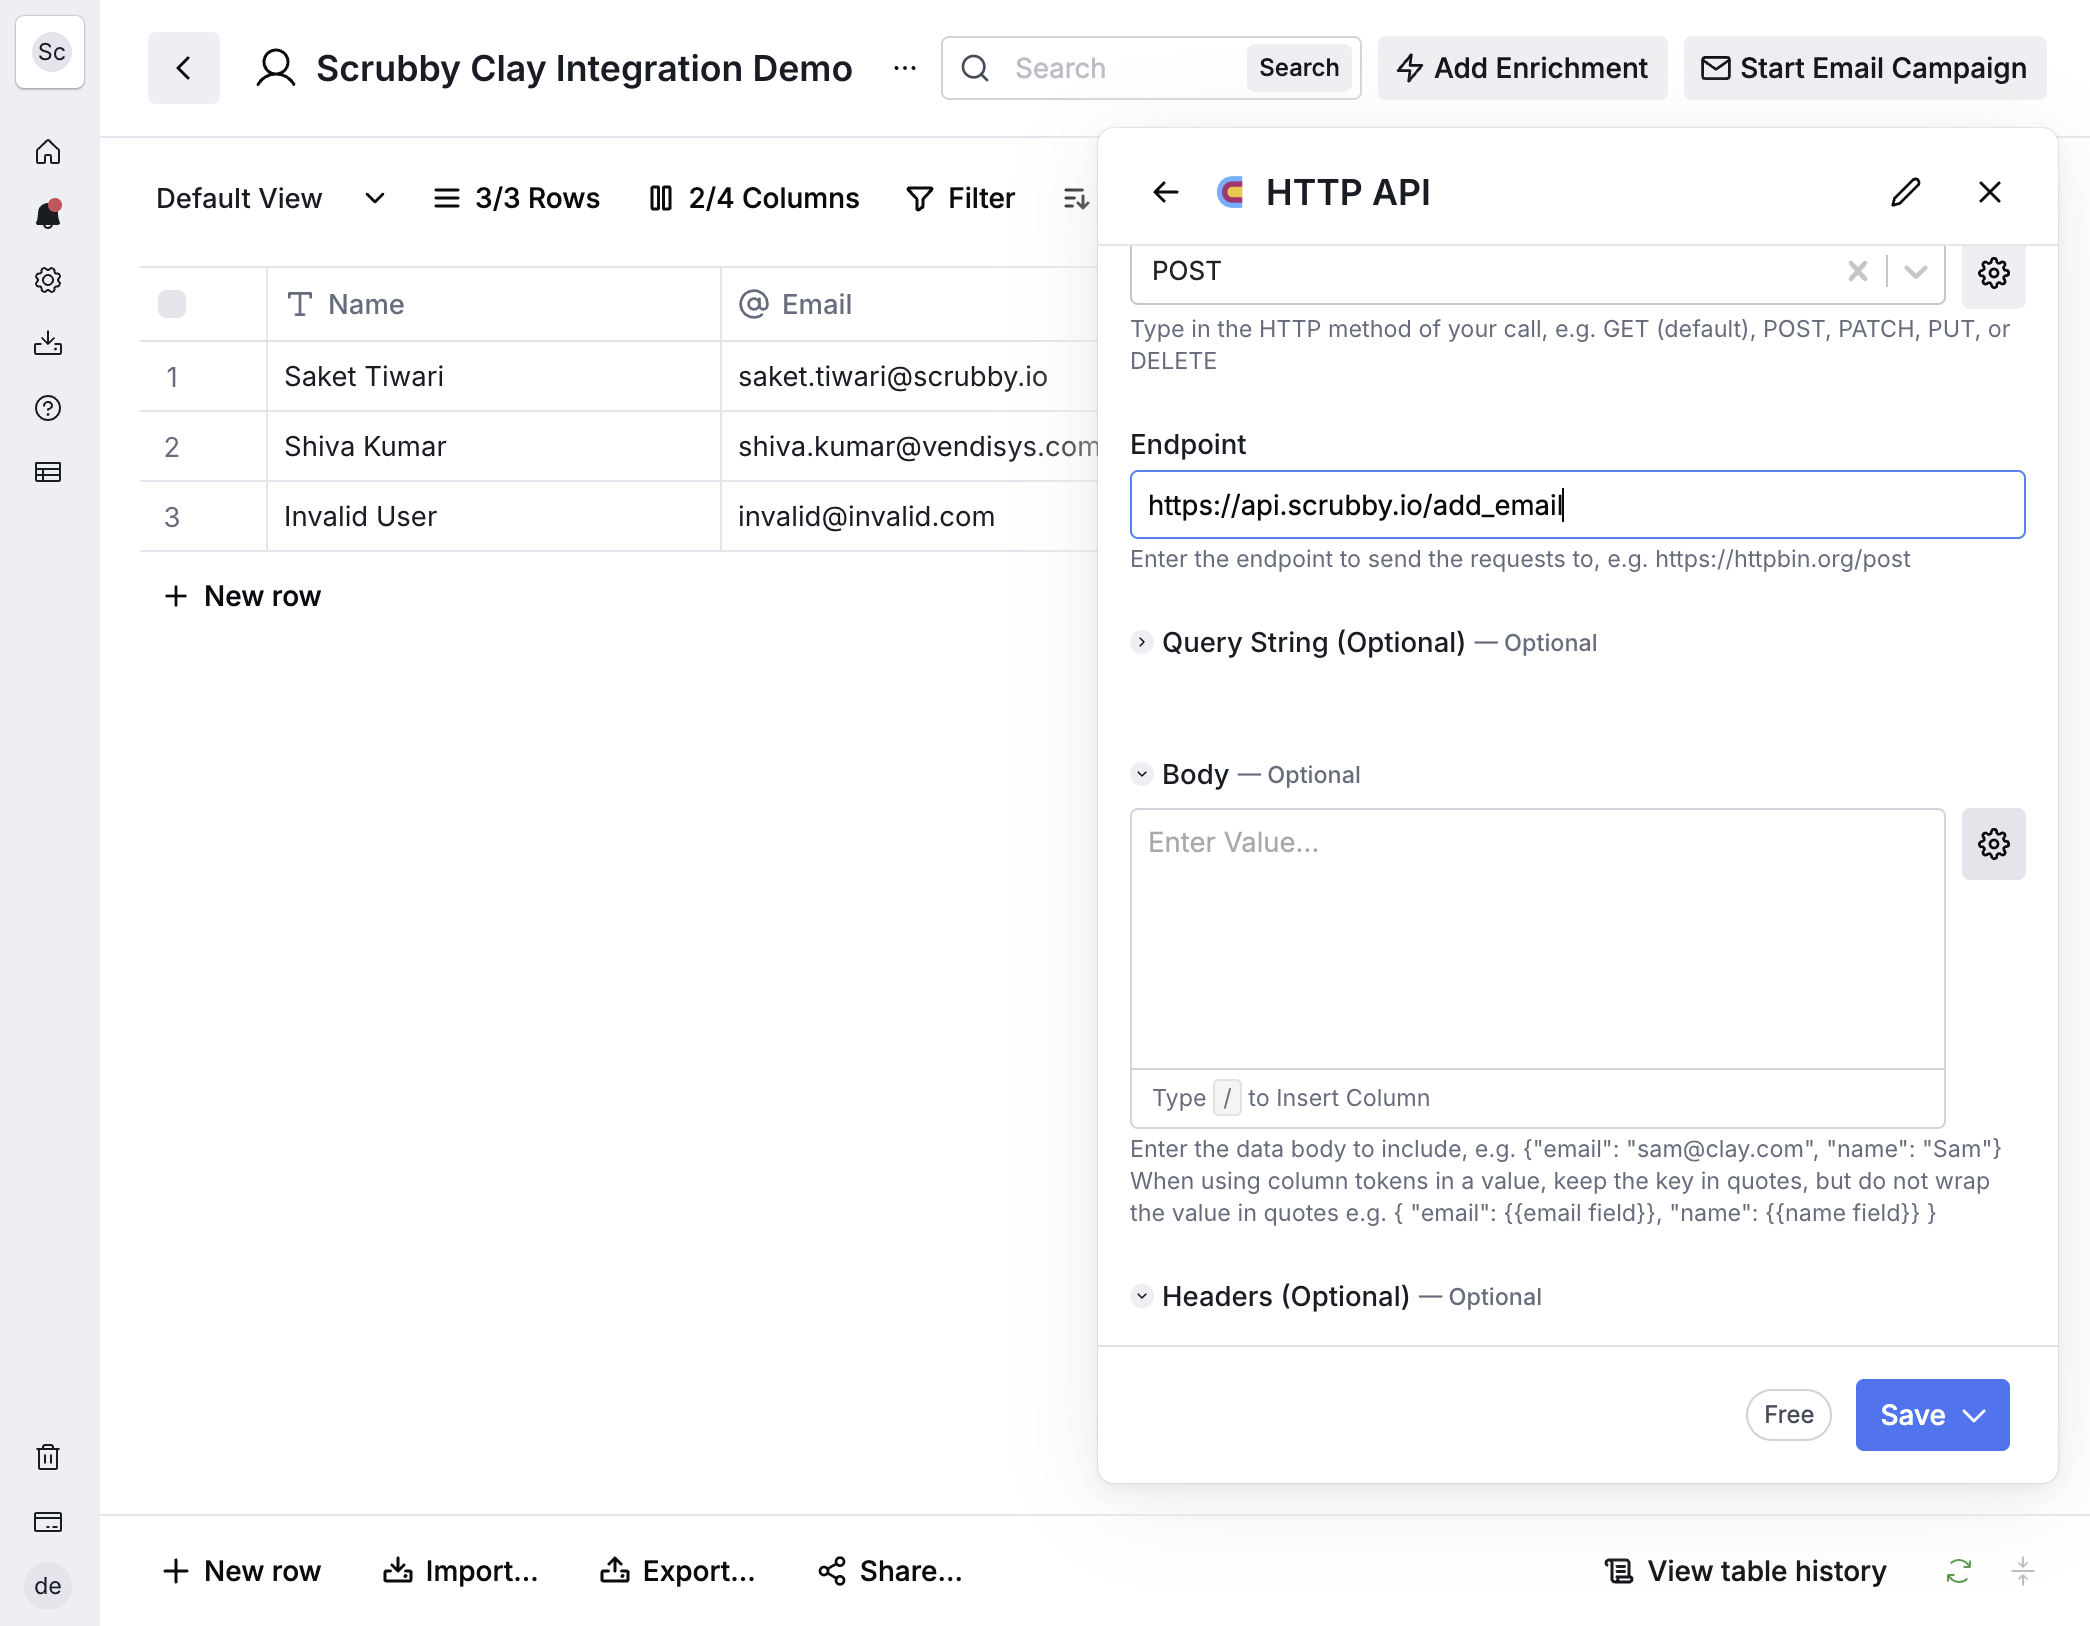Collapse the Headers (Optional) section
This screenshot has width=2090, height=1626.
click(1142, 1296)
